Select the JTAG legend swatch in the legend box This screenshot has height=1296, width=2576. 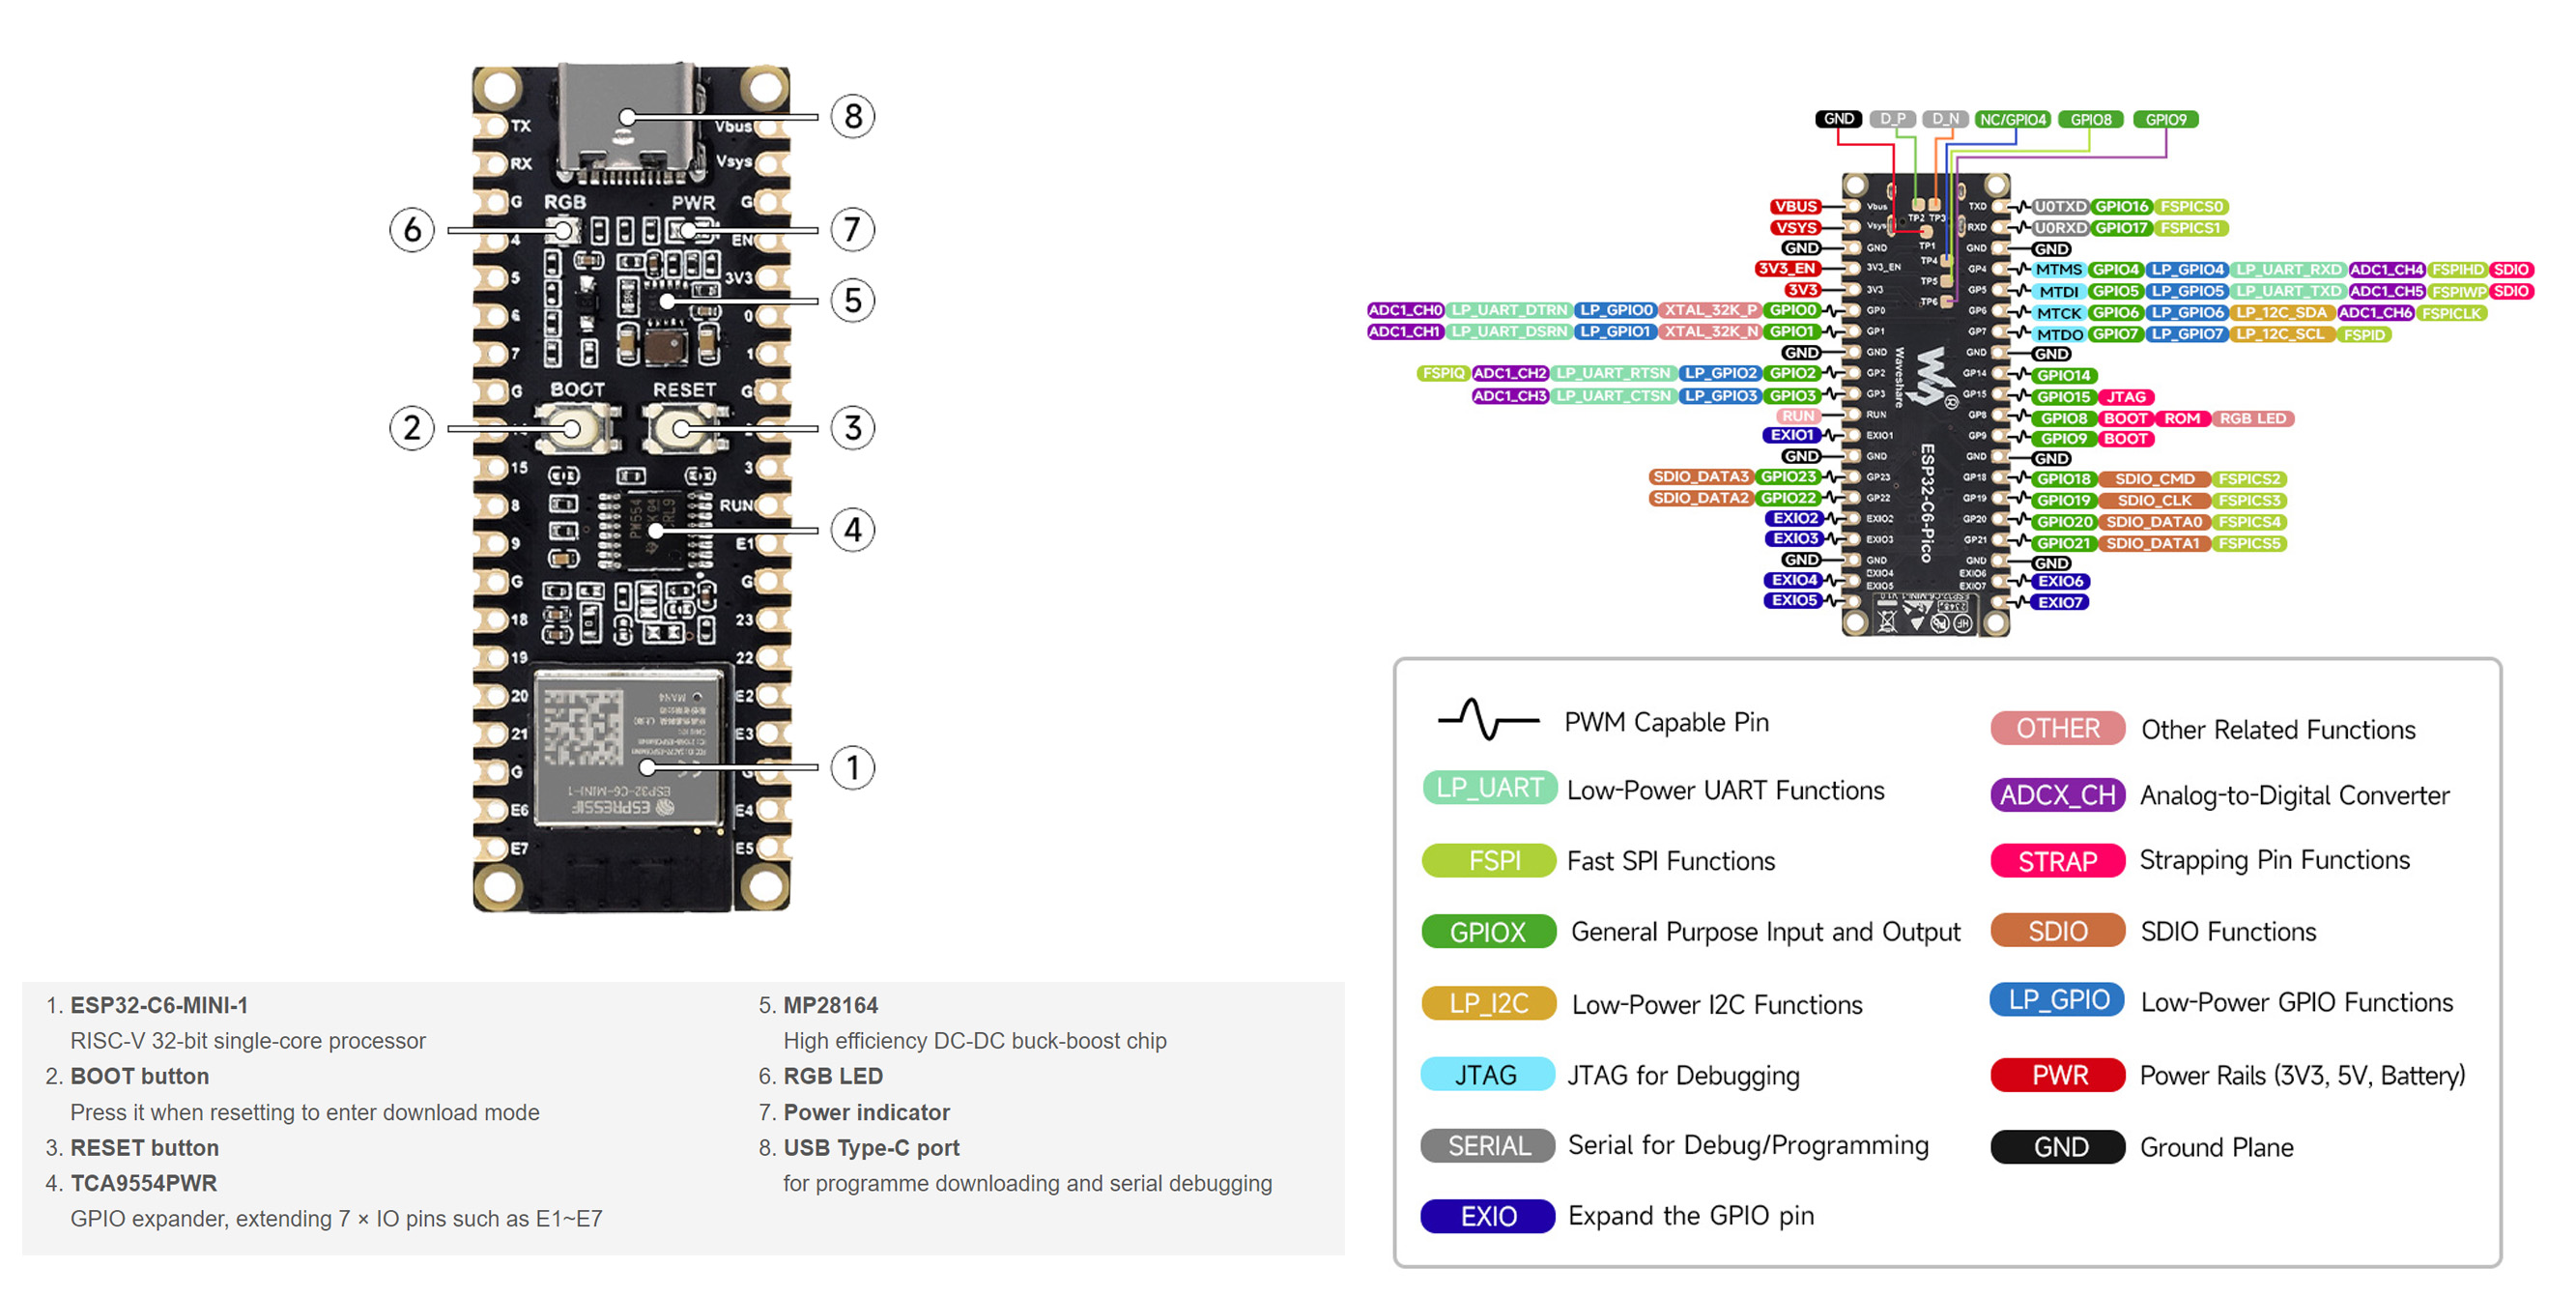(1488, 1075)
